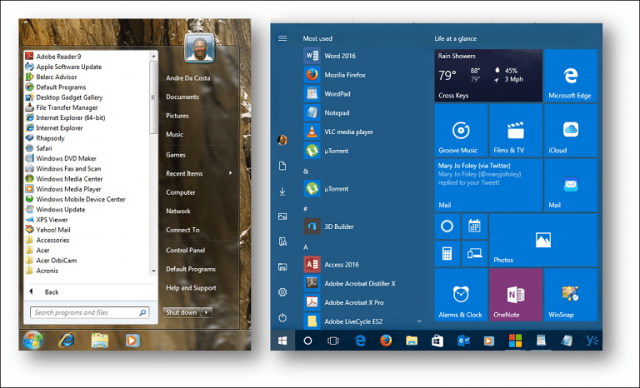The height and width of the screenshot is (388, 640).
Task: Open Default Programs in right Start pane
Action: point(191,269)
